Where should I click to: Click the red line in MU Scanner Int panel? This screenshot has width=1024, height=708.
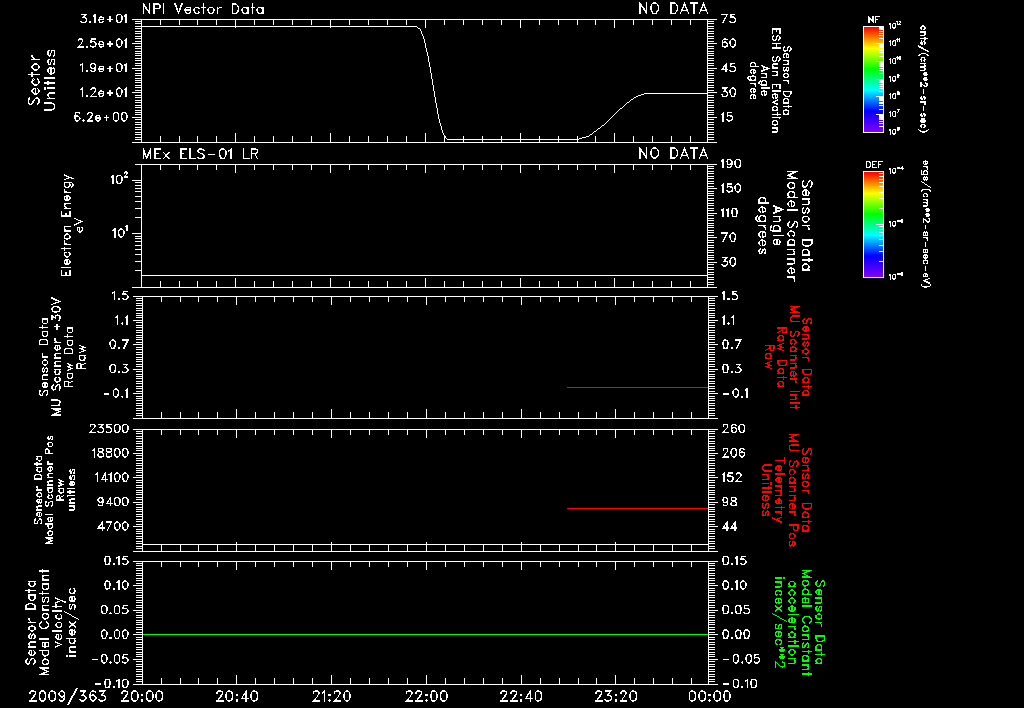[x=637, y=387]
